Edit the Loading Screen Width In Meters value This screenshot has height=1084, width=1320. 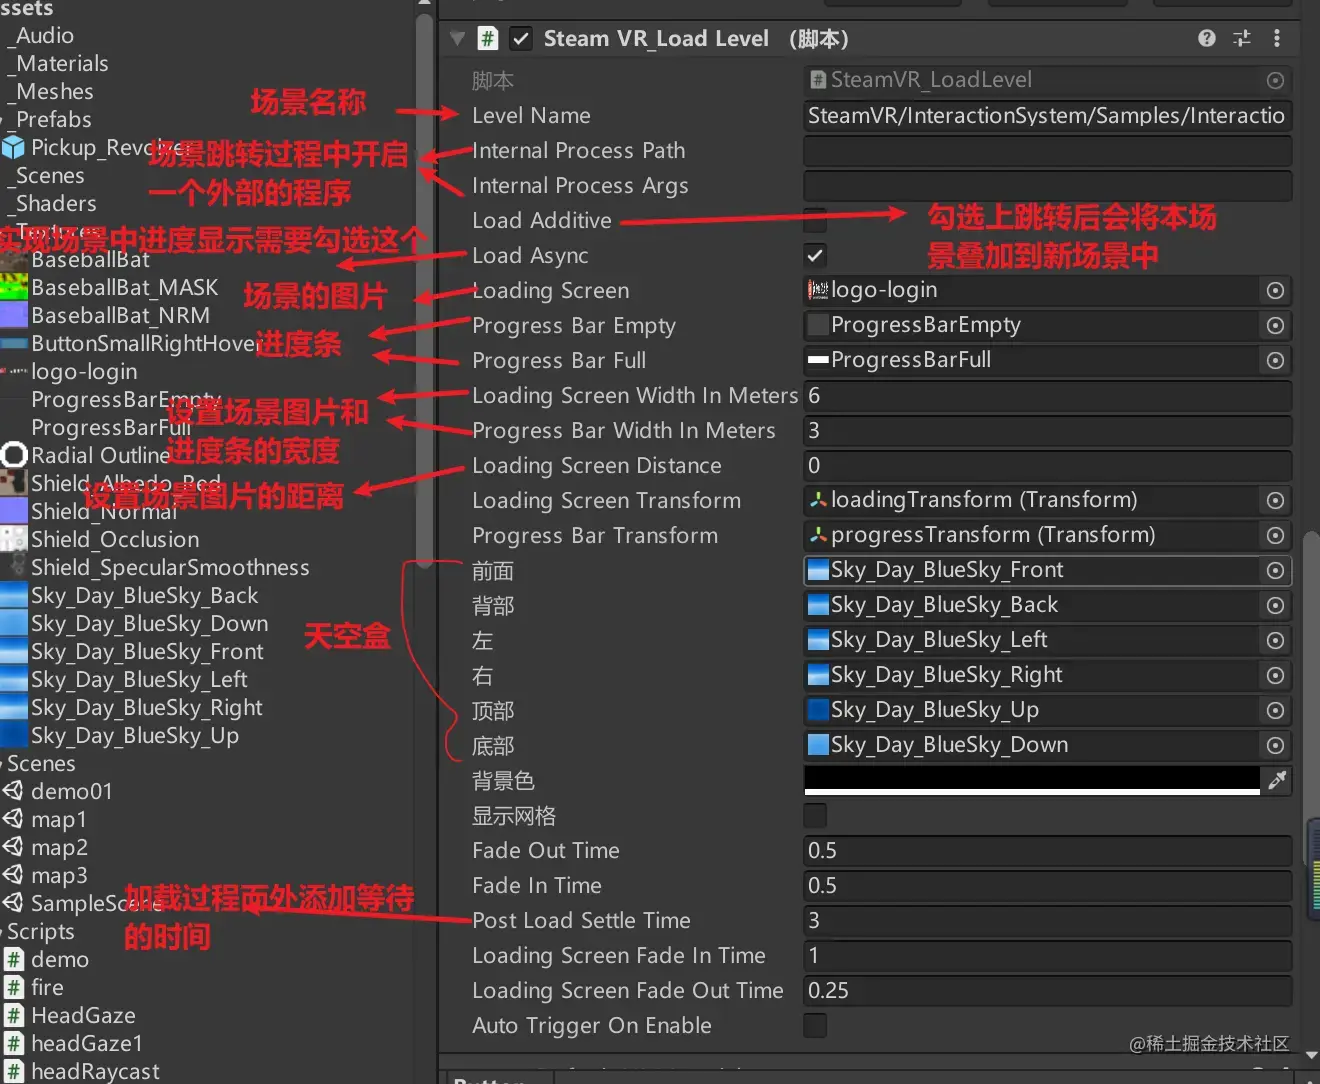click(1047, 395)
